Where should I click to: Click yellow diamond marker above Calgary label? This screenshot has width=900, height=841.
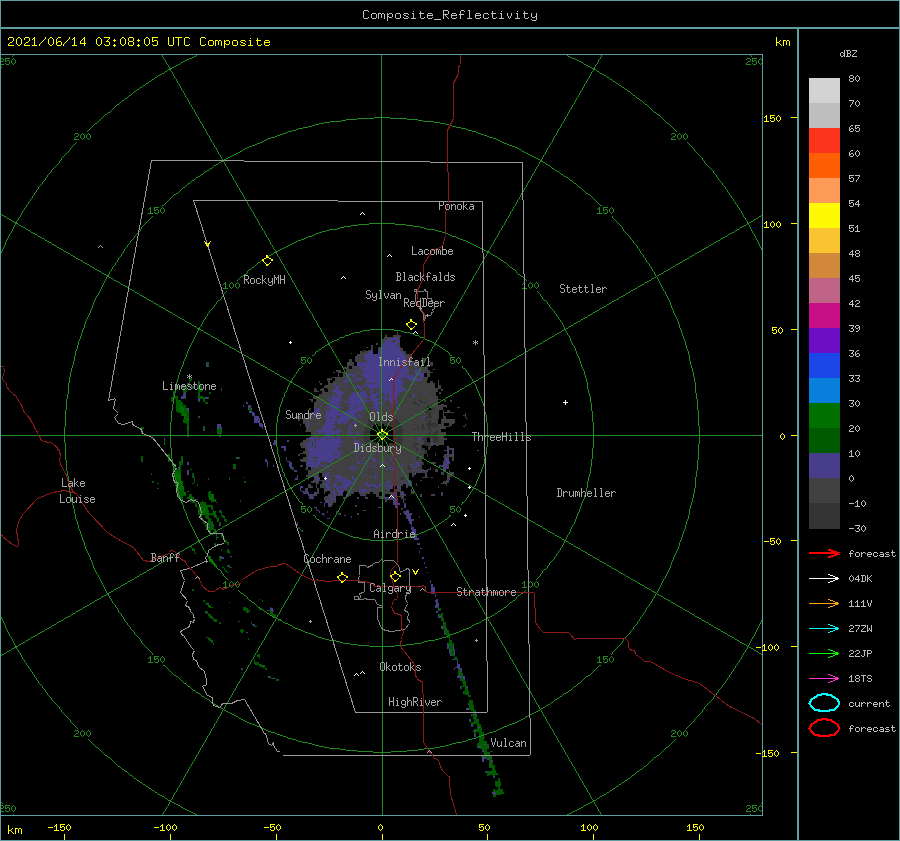(395, 576)
